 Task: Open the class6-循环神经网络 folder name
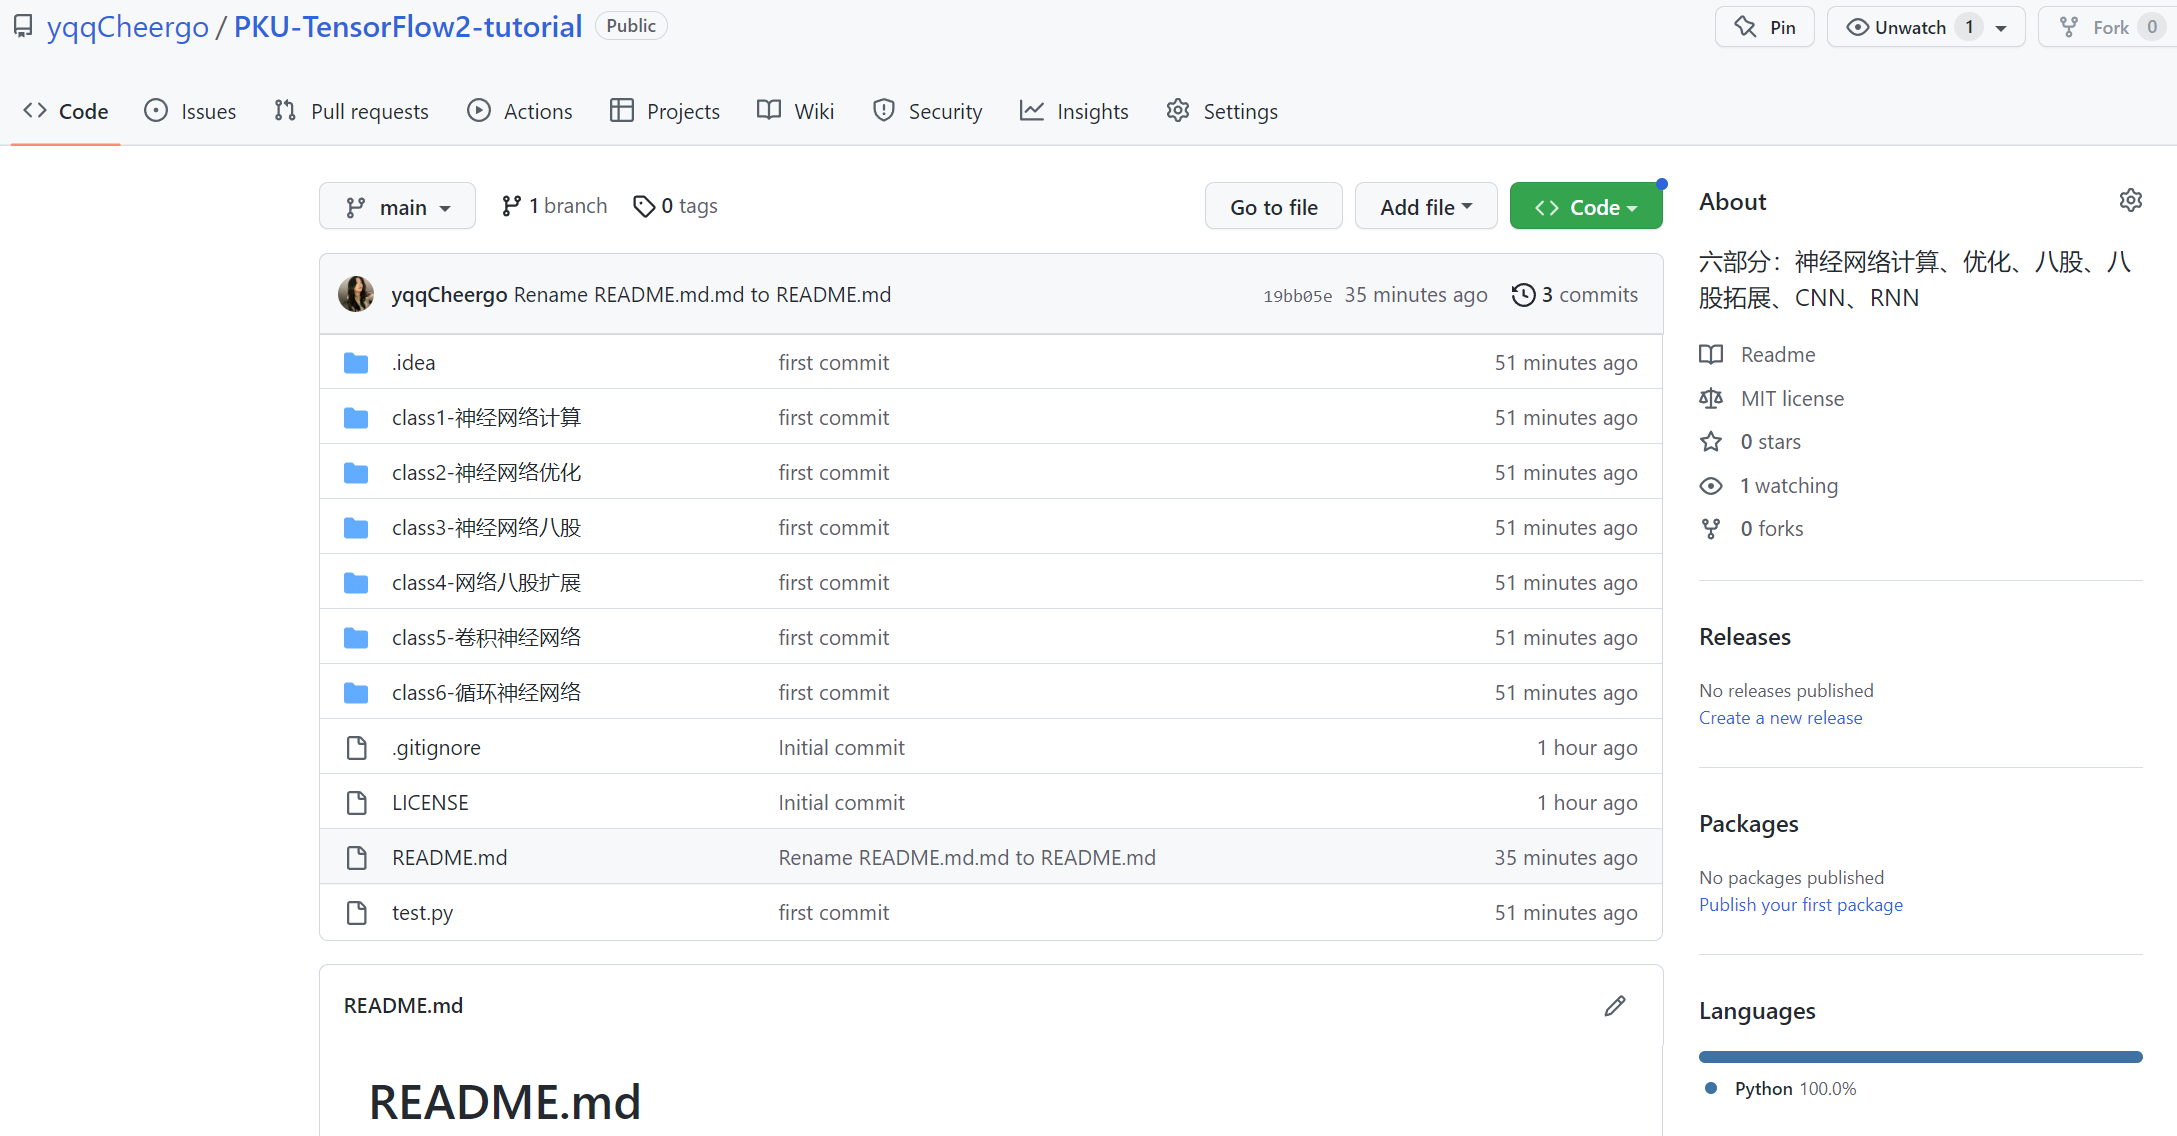[486, 693]
